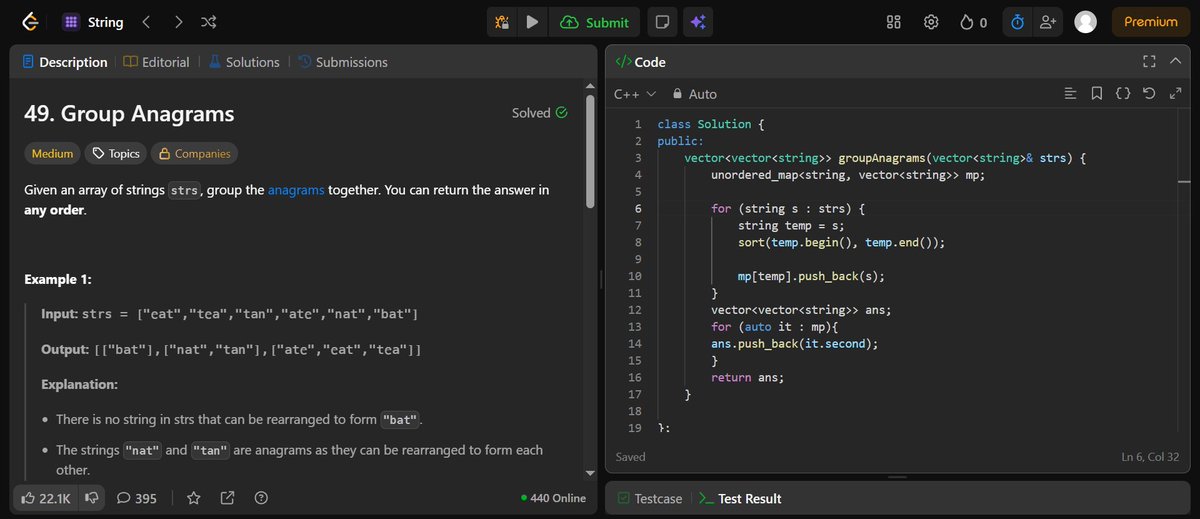Select line number 6 in gutter
This screenshot has width=1200, height=519.
(637, 208)
